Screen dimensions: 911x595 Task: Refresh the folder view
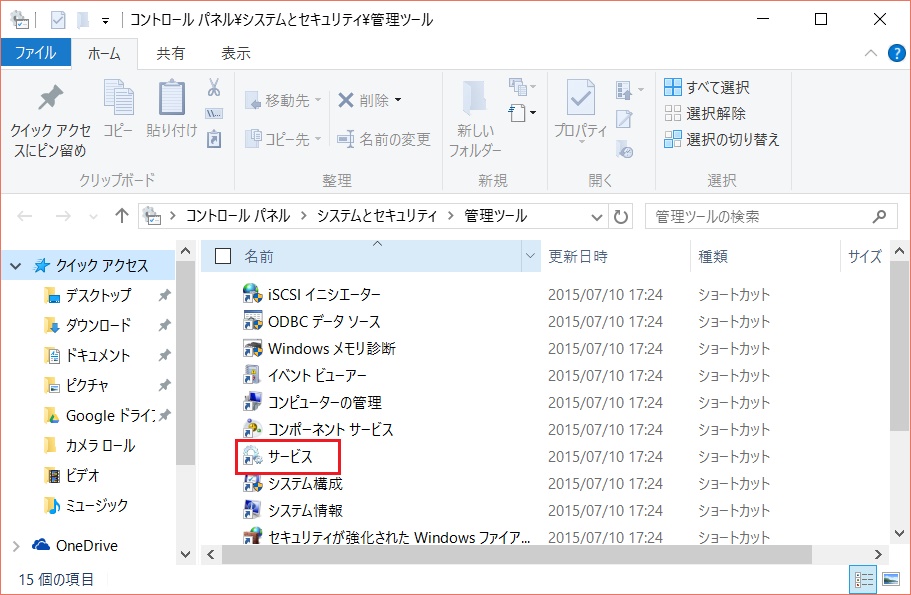click(621, 217)
